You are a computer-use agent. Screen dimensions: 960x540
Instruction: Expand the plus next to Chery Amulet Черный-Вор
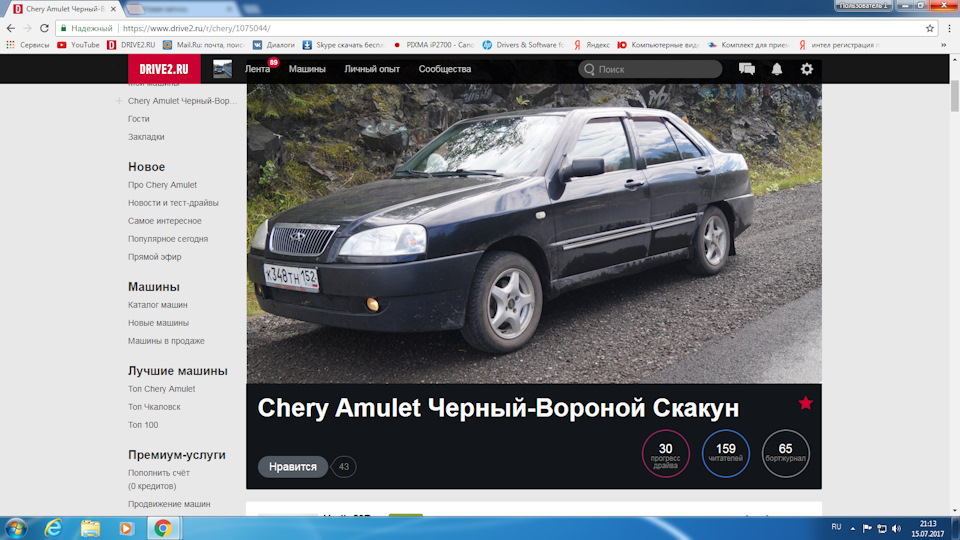(x=119, y=100)
